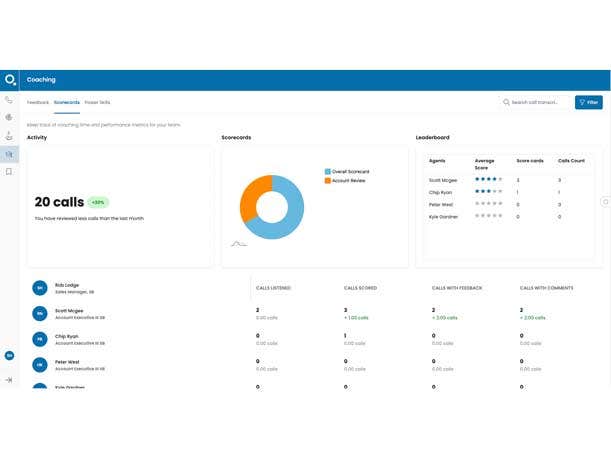Select the Scorecards tab
The height and width of the screenshot is (458, 611).
(67, 102)
